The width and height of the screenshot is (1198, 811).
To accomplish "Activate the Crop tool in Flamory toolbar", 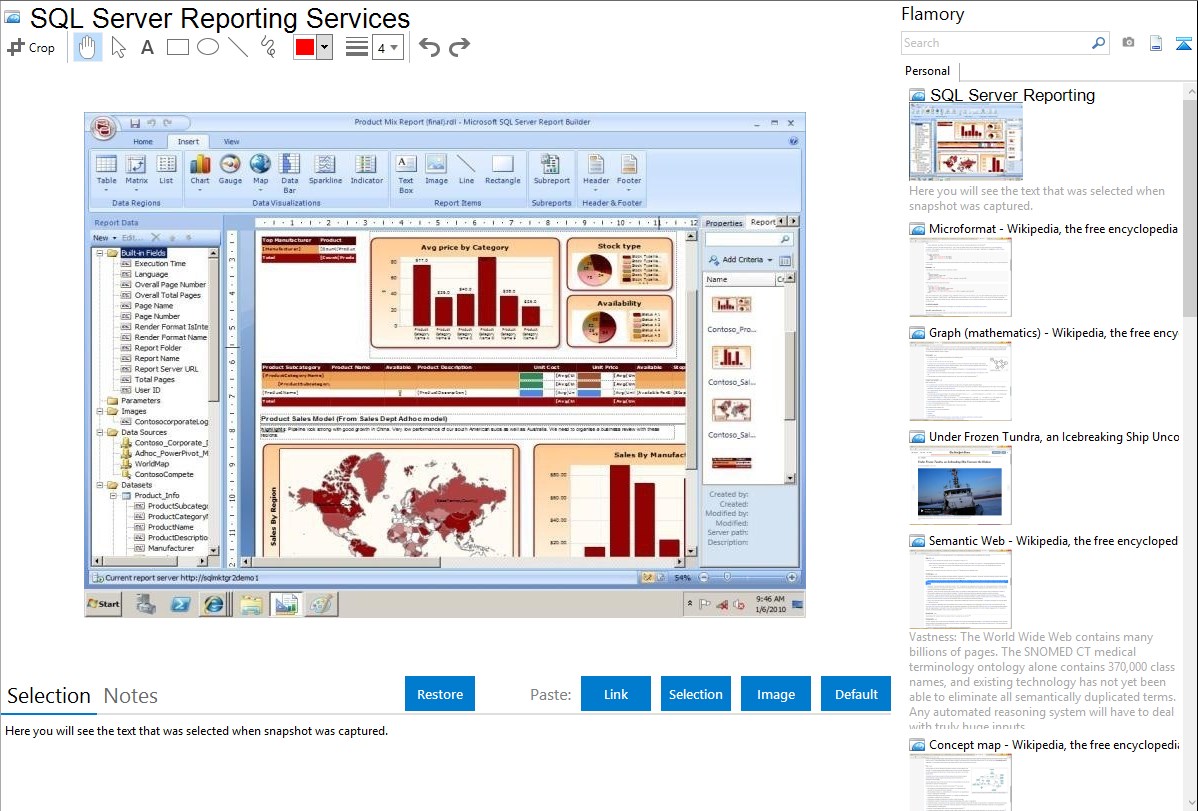I will (31, 47).
